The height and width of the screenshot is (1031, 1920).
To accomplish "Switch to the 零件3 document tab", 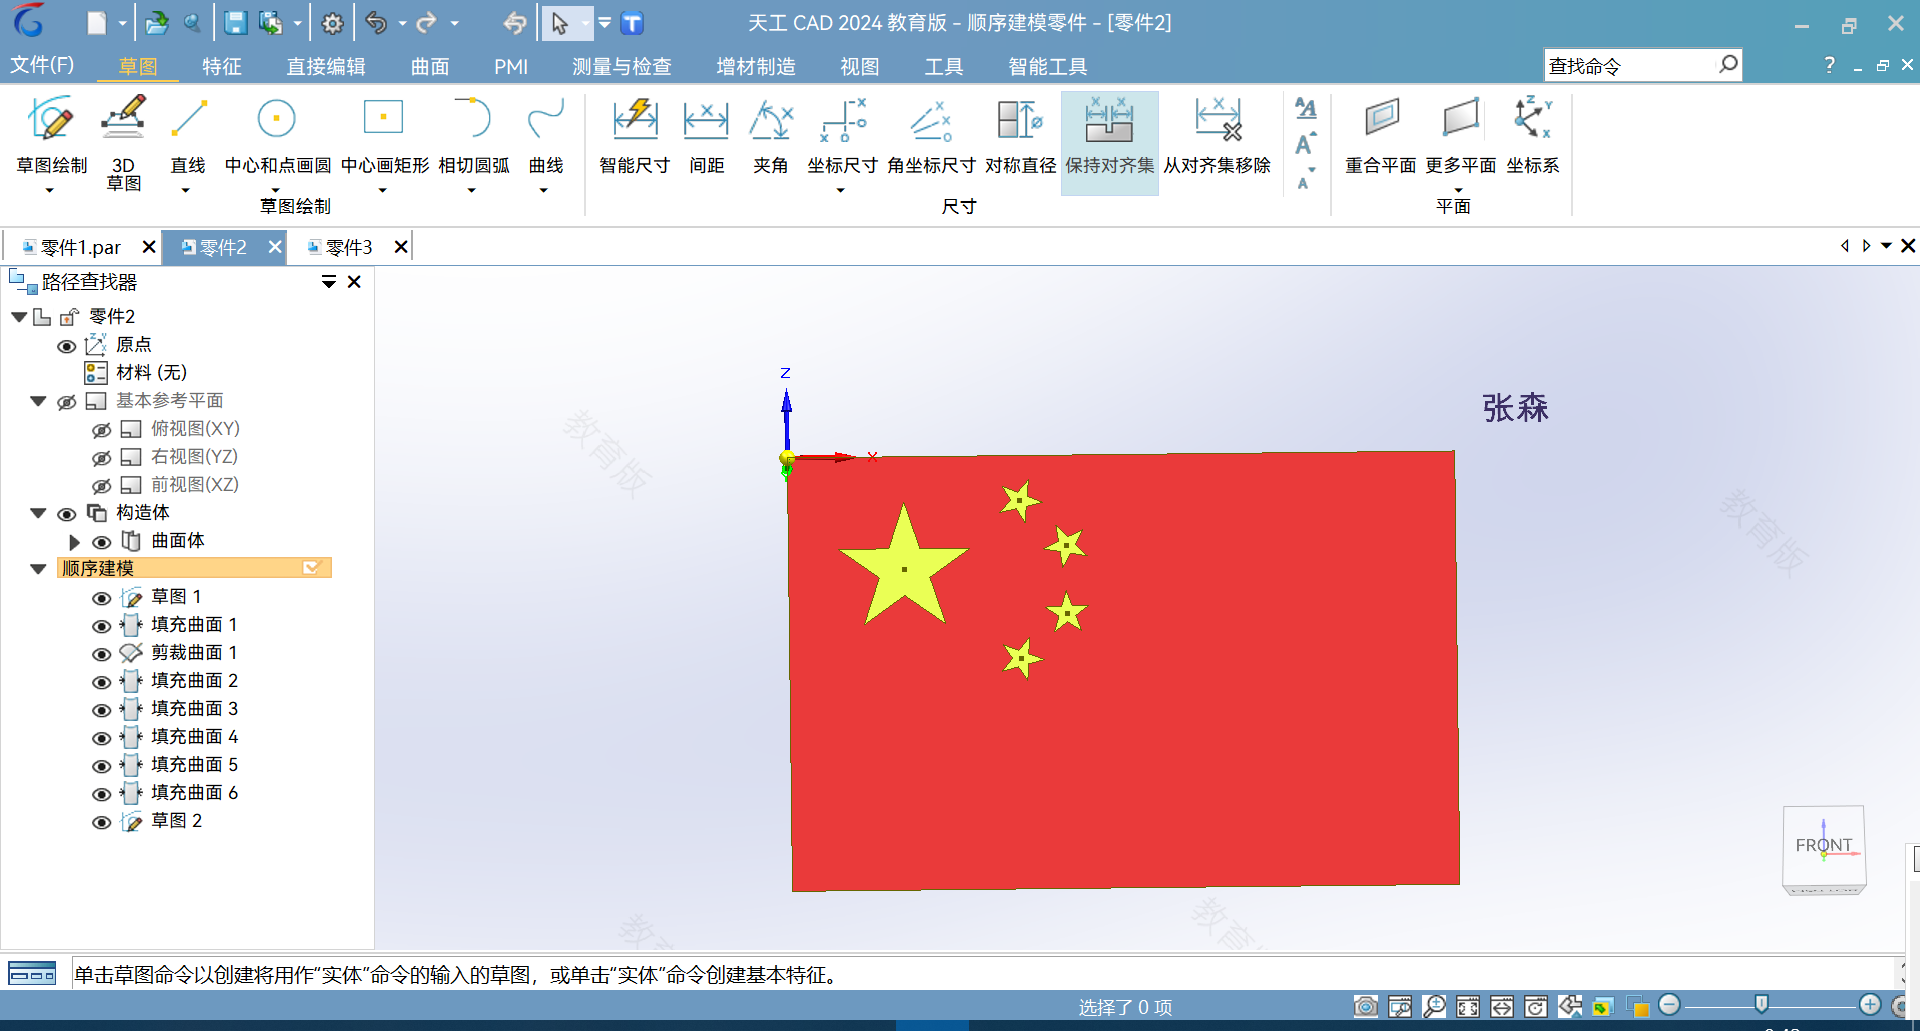I will click(x=348, y=247).
